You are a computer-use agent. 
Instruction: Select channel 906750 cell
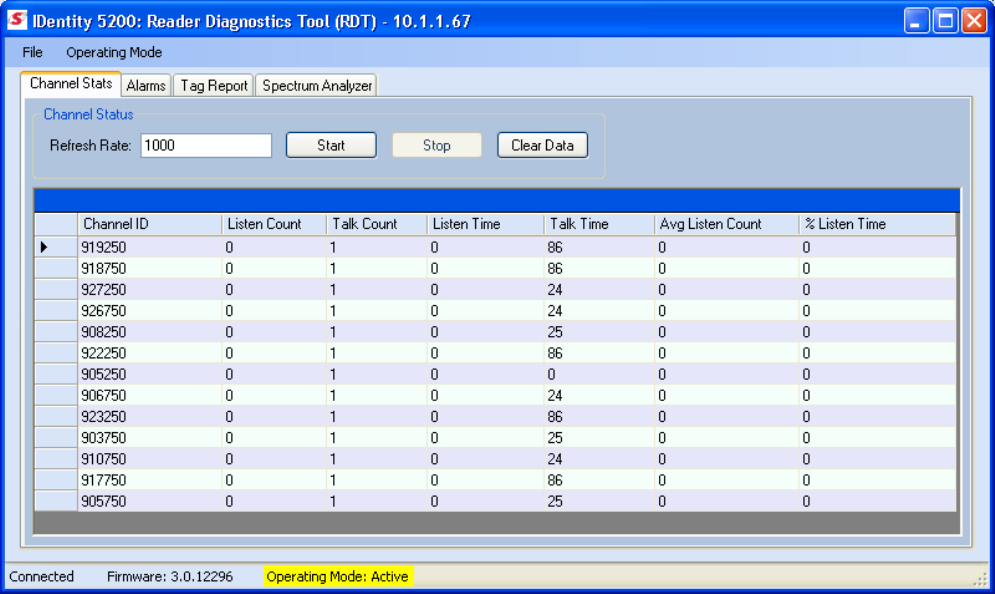click(x=150, y=395)
